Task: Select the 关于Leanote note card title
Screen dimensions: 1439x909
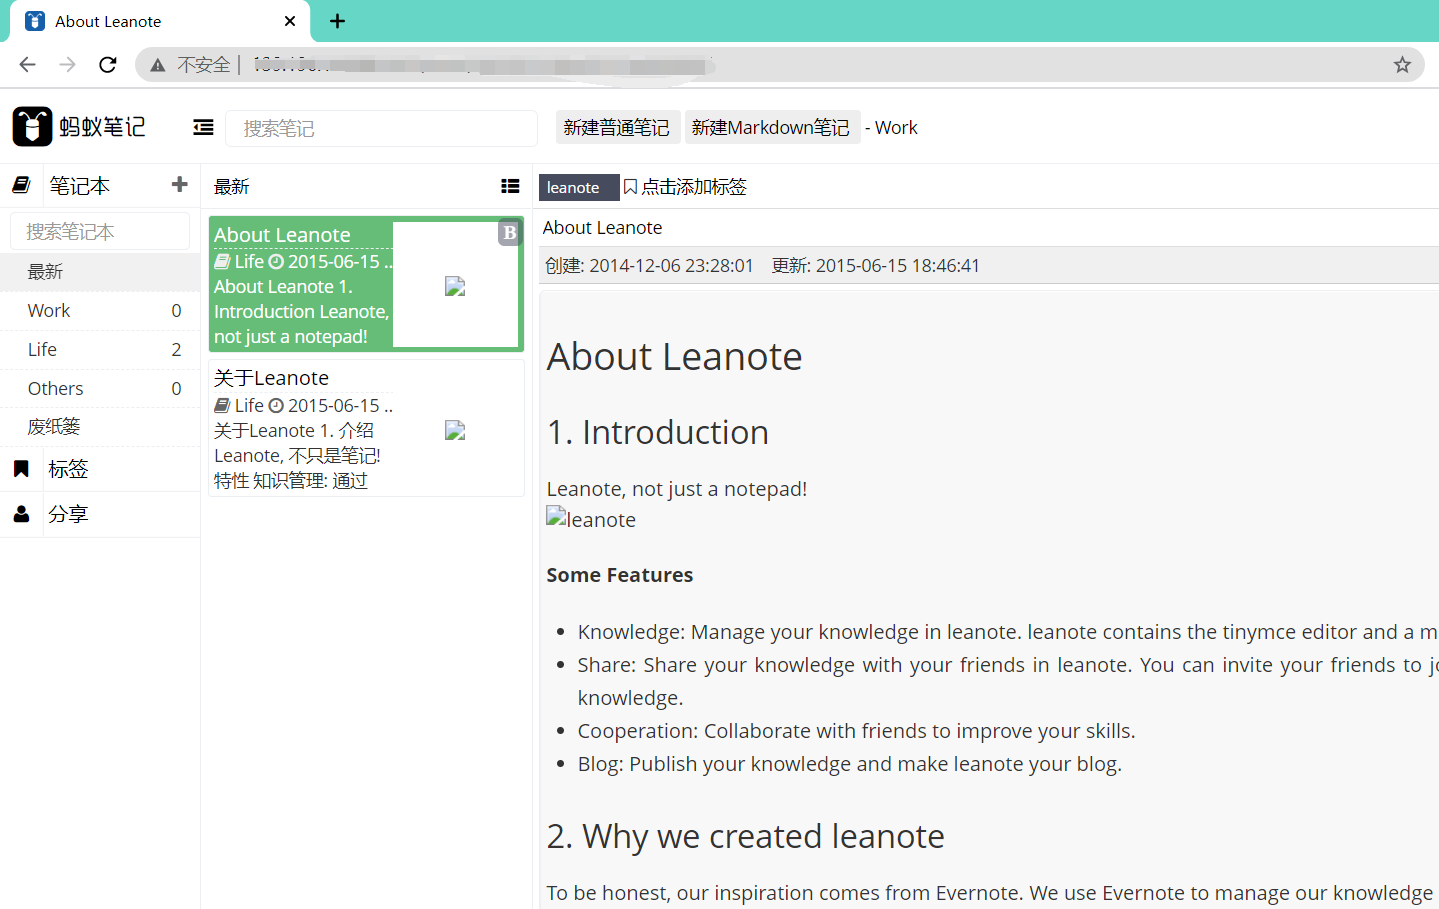Action: tap(271, 377)
